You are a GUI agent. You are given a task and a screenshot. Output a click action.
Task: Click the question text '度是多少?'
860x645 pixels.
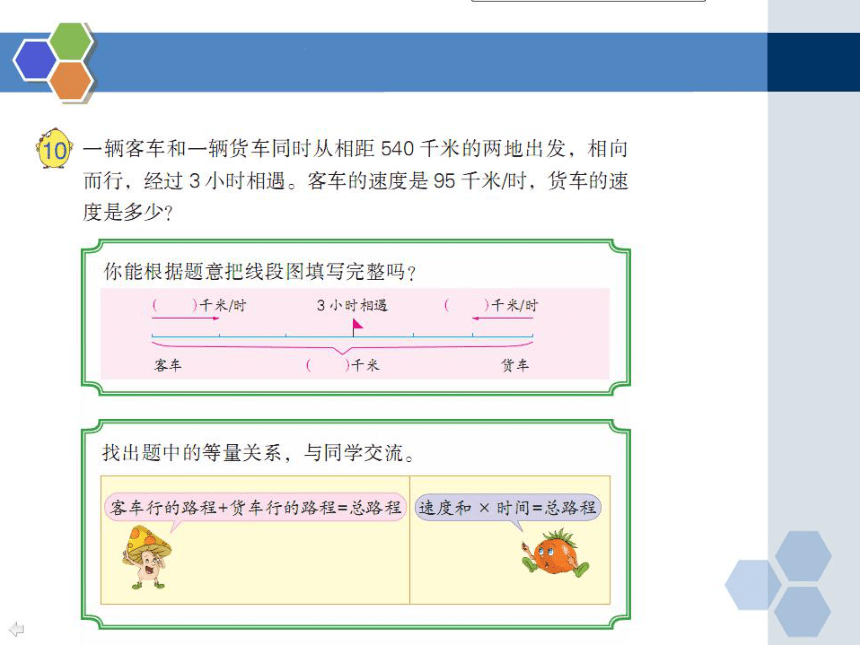click(128, 212)
